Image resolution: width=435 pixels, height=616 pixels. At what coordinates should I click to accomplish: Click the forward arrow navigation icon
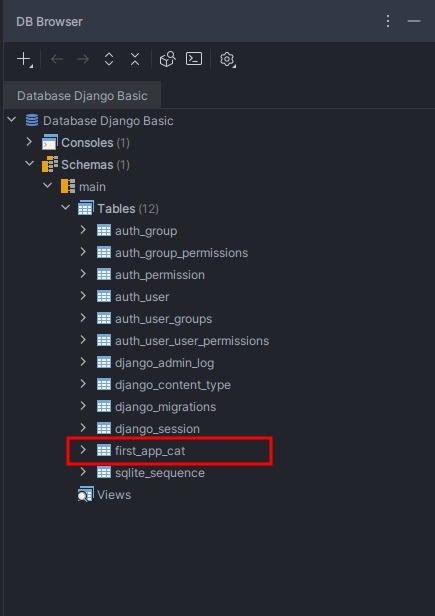point(83,59)
